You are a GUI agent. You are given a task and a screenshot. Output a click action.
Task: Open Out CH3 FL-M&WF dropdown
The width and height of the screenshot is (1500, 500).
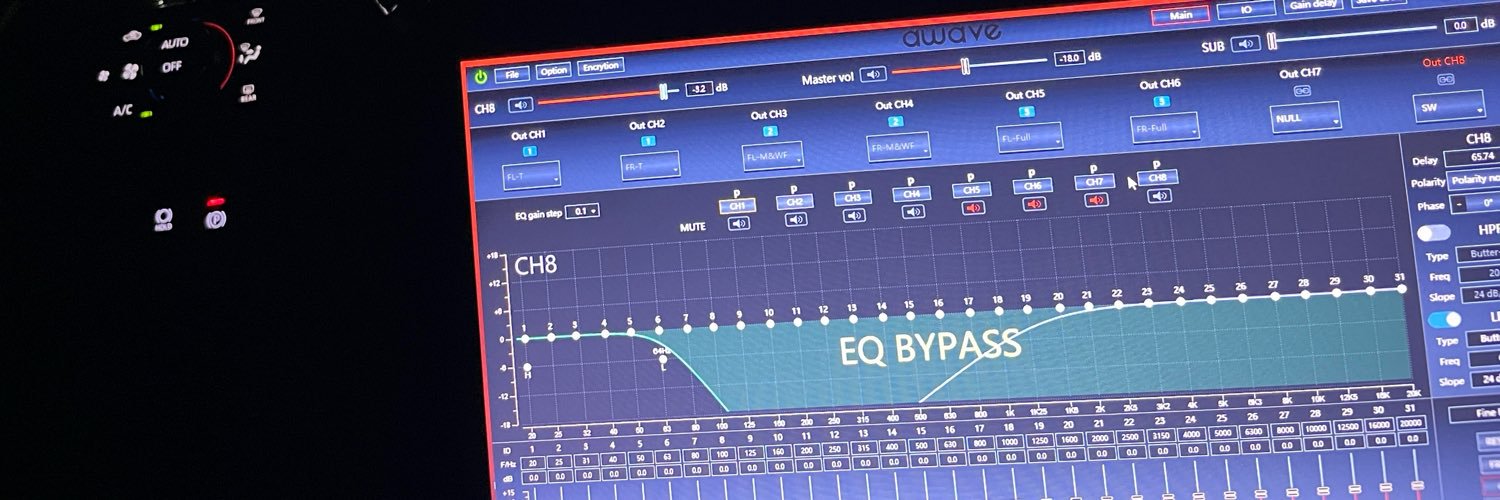tap(773, 155)
